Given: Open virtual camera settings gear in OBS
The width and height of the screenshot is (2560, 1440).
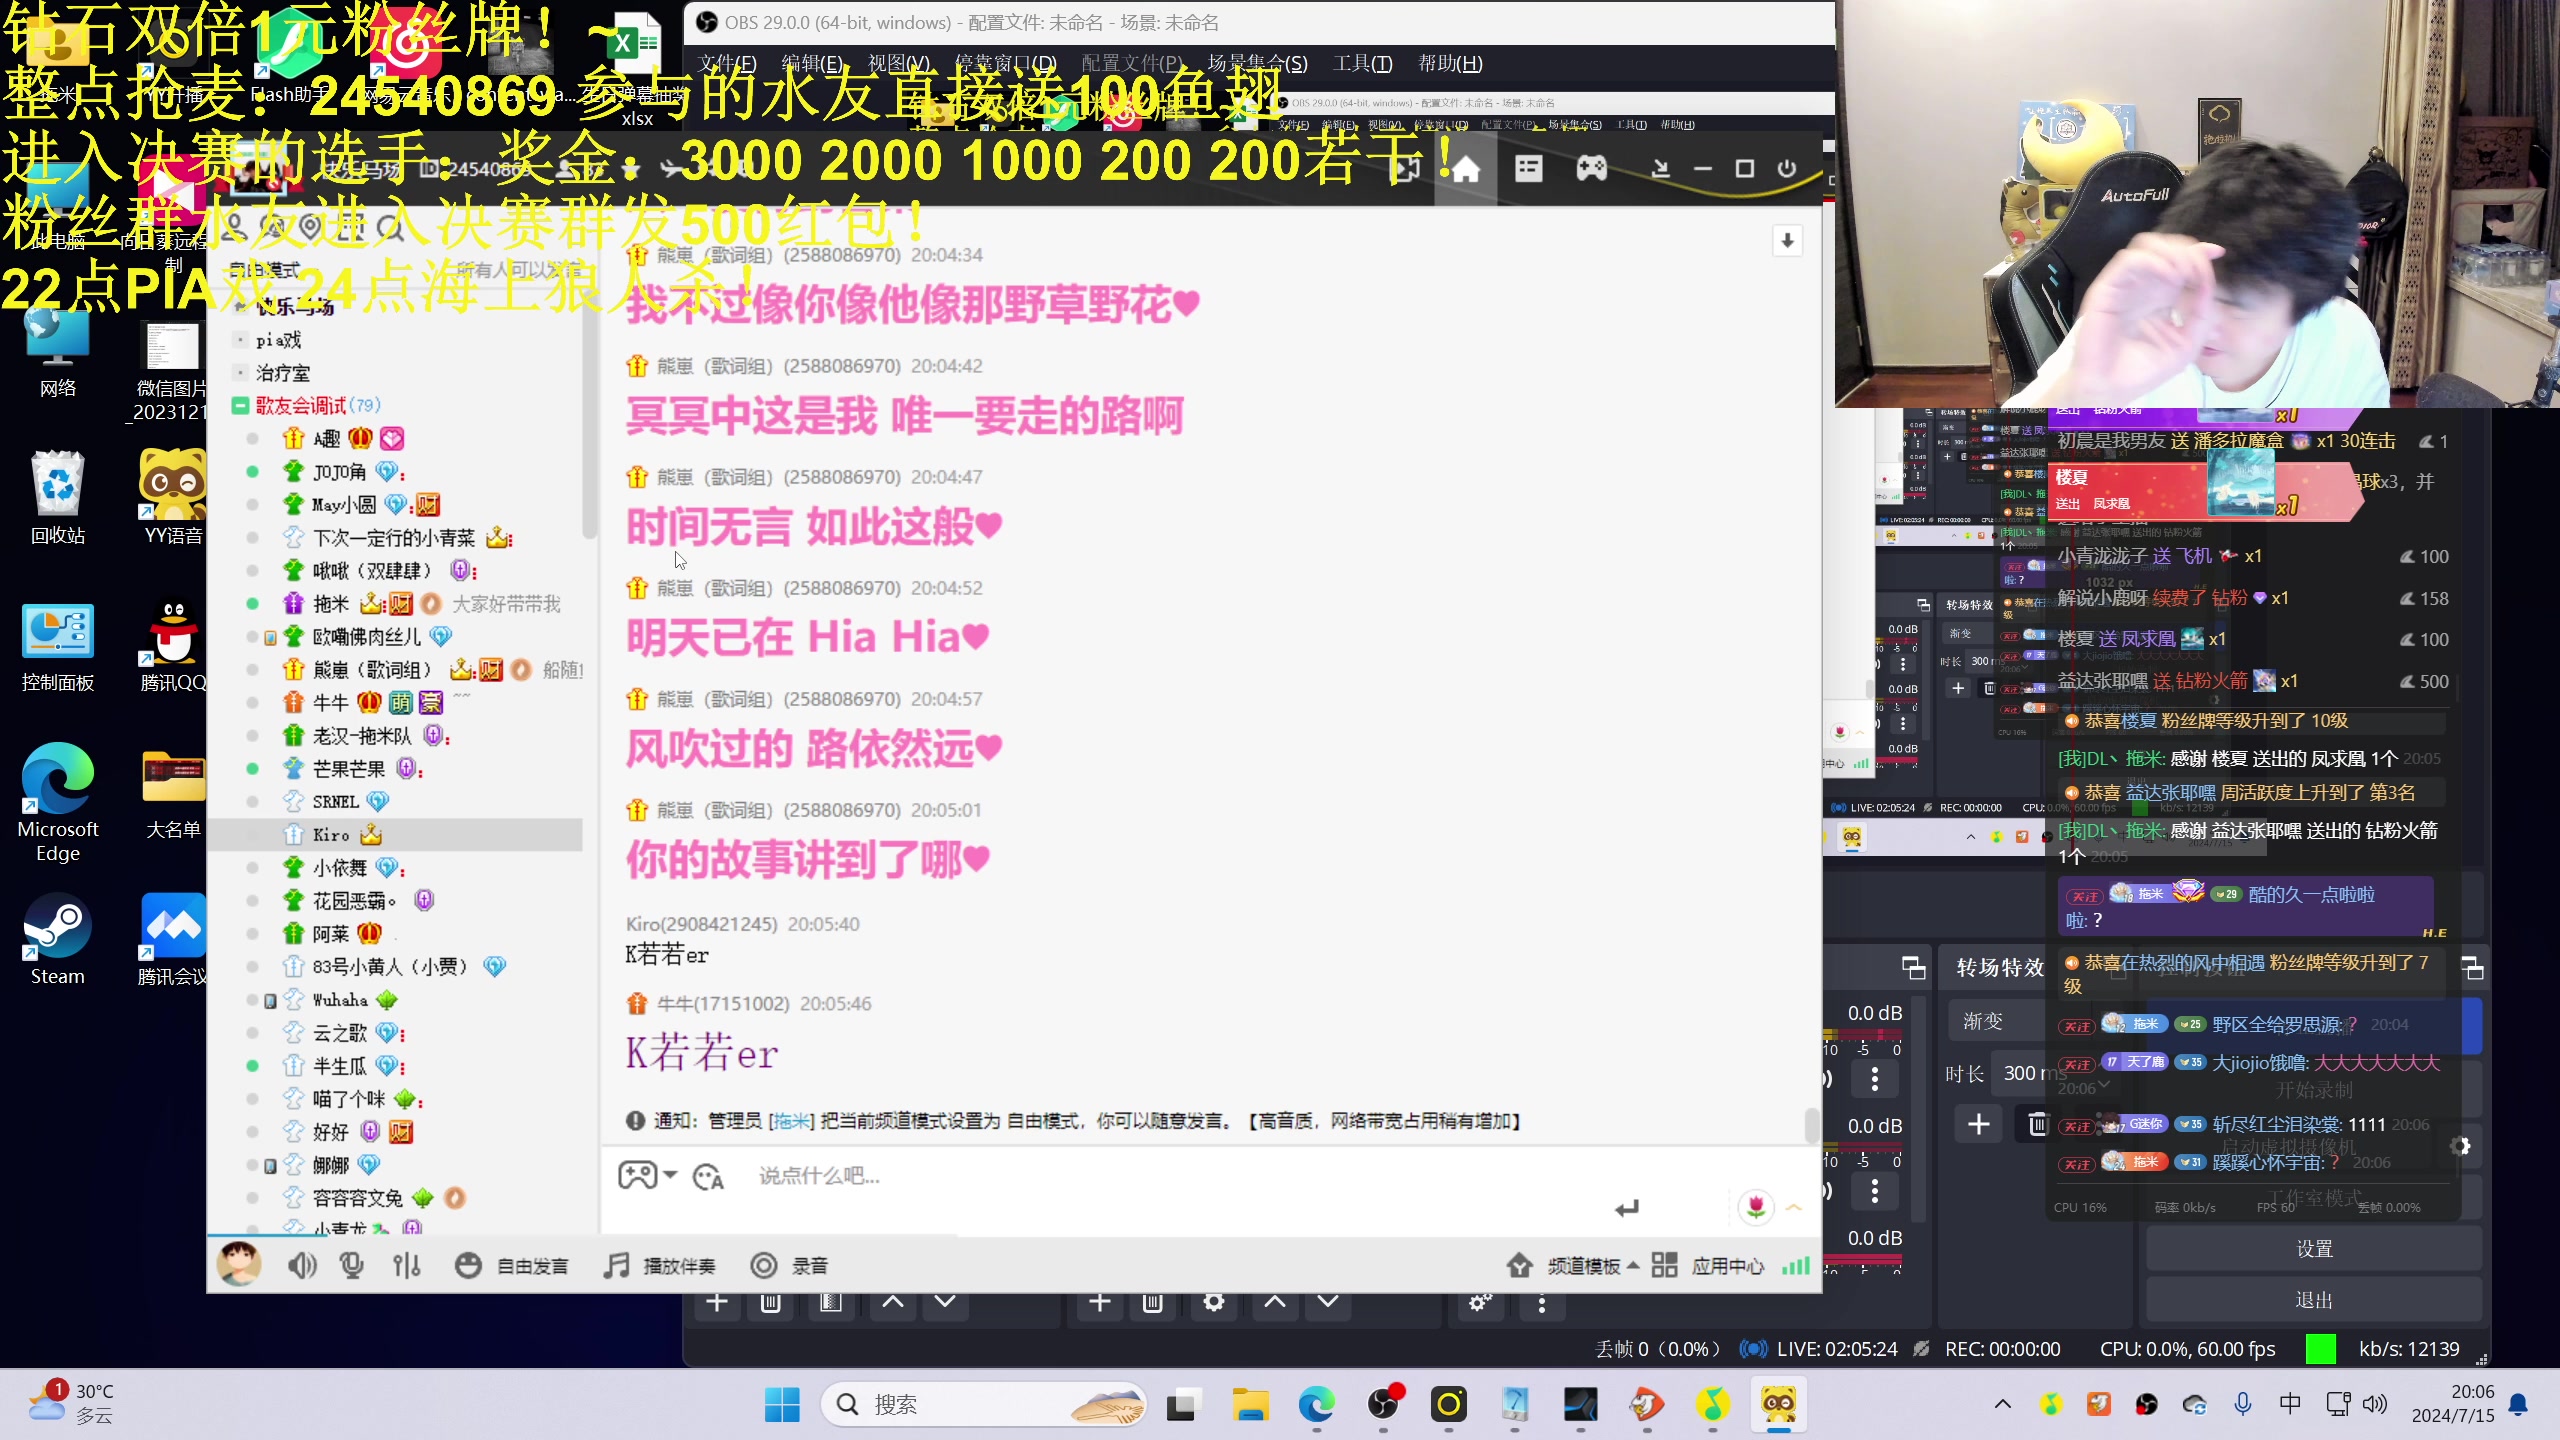Looking at the screenshot, I should (x=2461, y=1147).
